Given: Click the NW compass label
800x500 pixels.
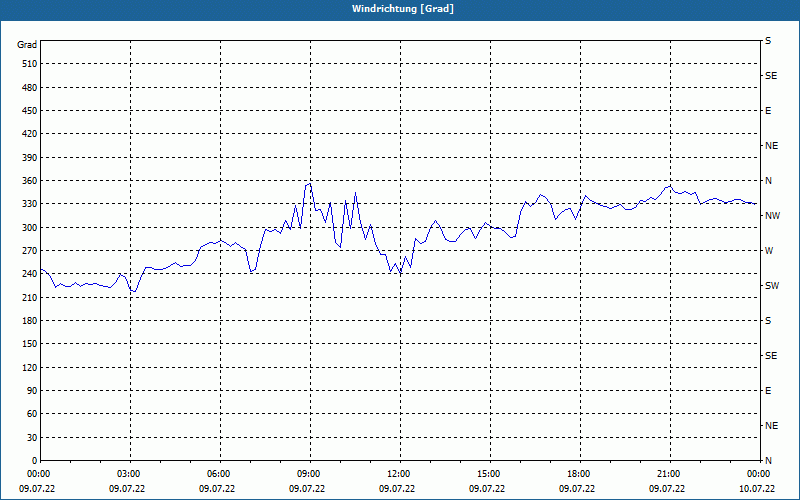Looking at the screenshot, I should point(772,216).
